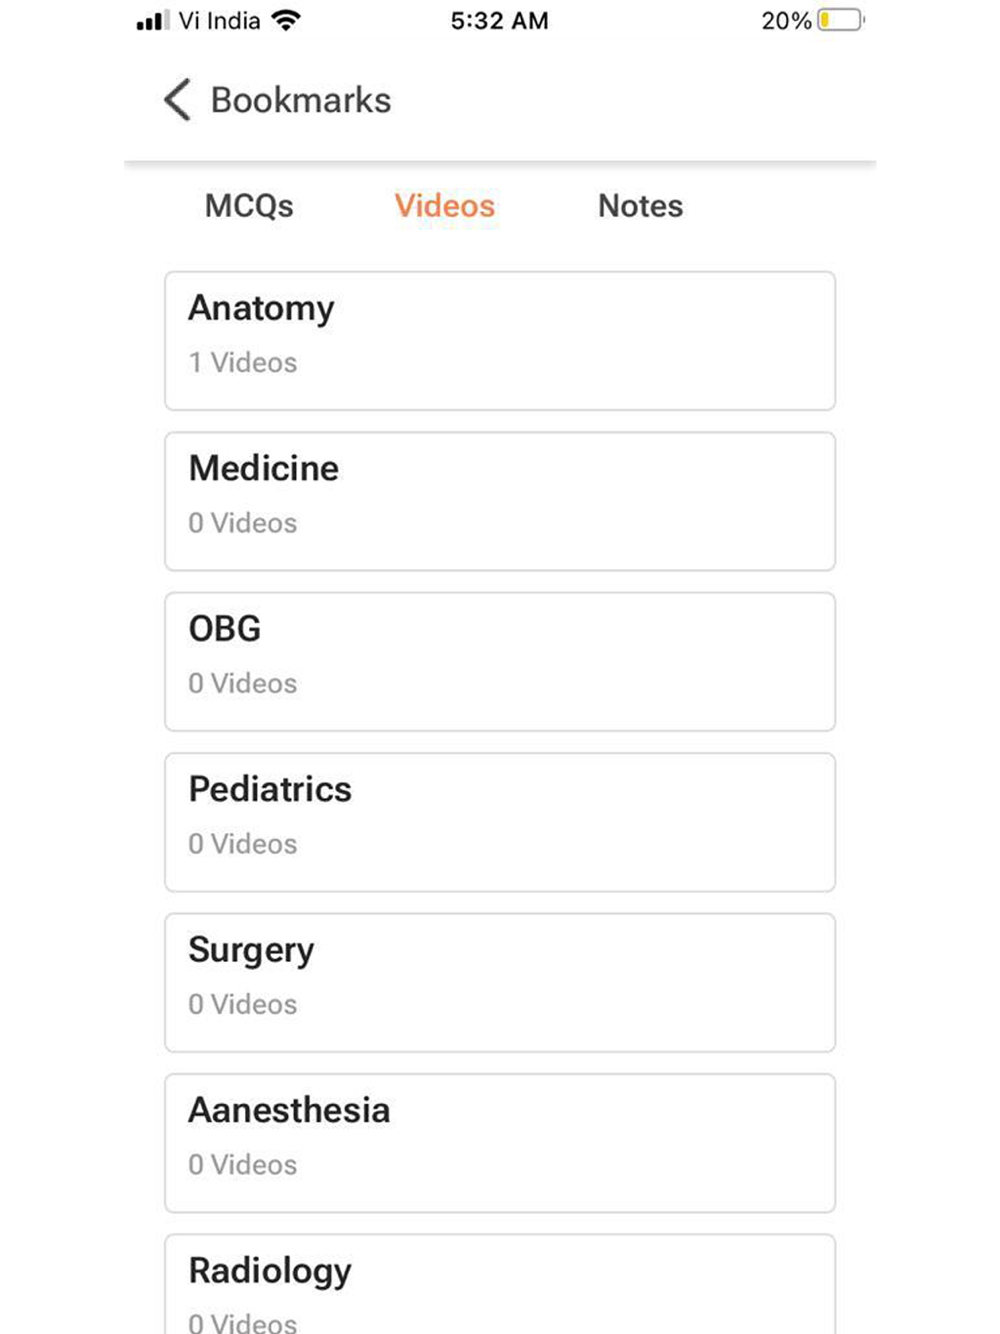Tap the 5:32 AM clock
1000x1334 pixels.
coord(499,21)
